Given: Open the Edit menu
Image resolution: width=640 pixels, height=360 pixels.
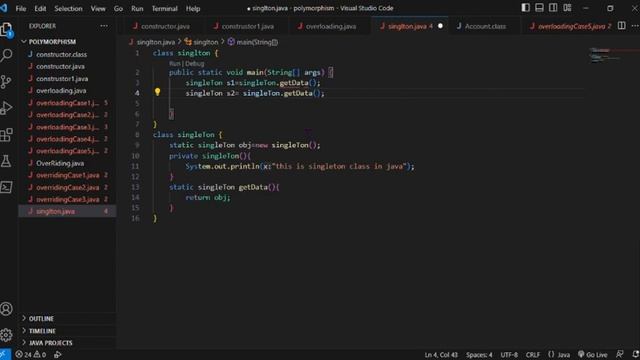Looking at the screenshot, I should [40, 8].
